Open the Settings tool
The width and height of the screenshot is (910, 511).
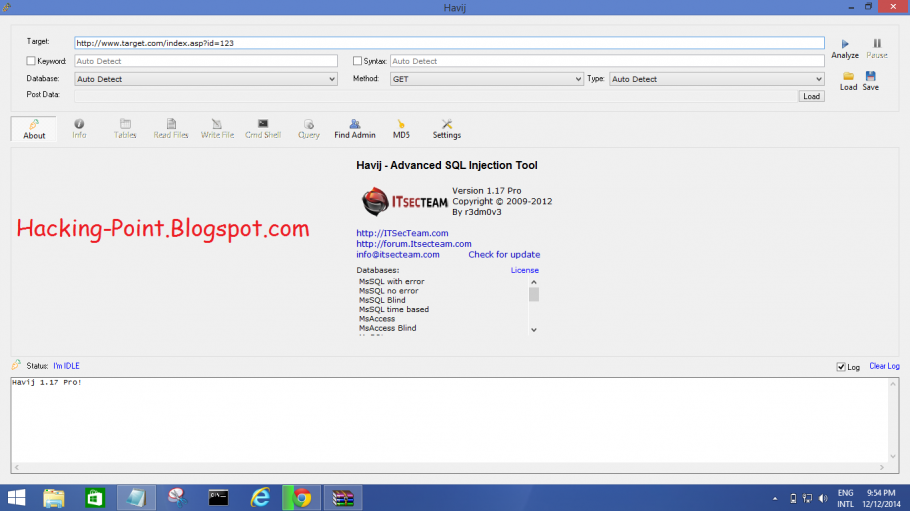point(447,129)
